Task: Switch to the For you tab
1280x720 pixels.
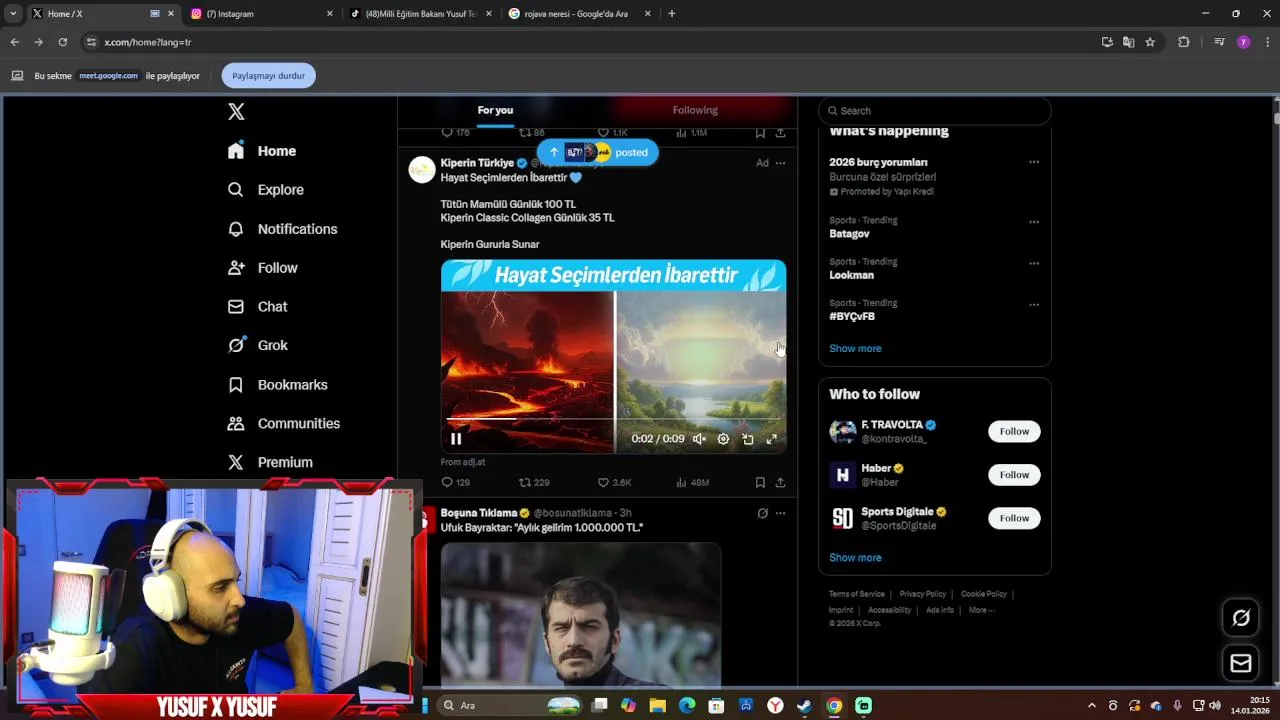Action: (495, 110)
